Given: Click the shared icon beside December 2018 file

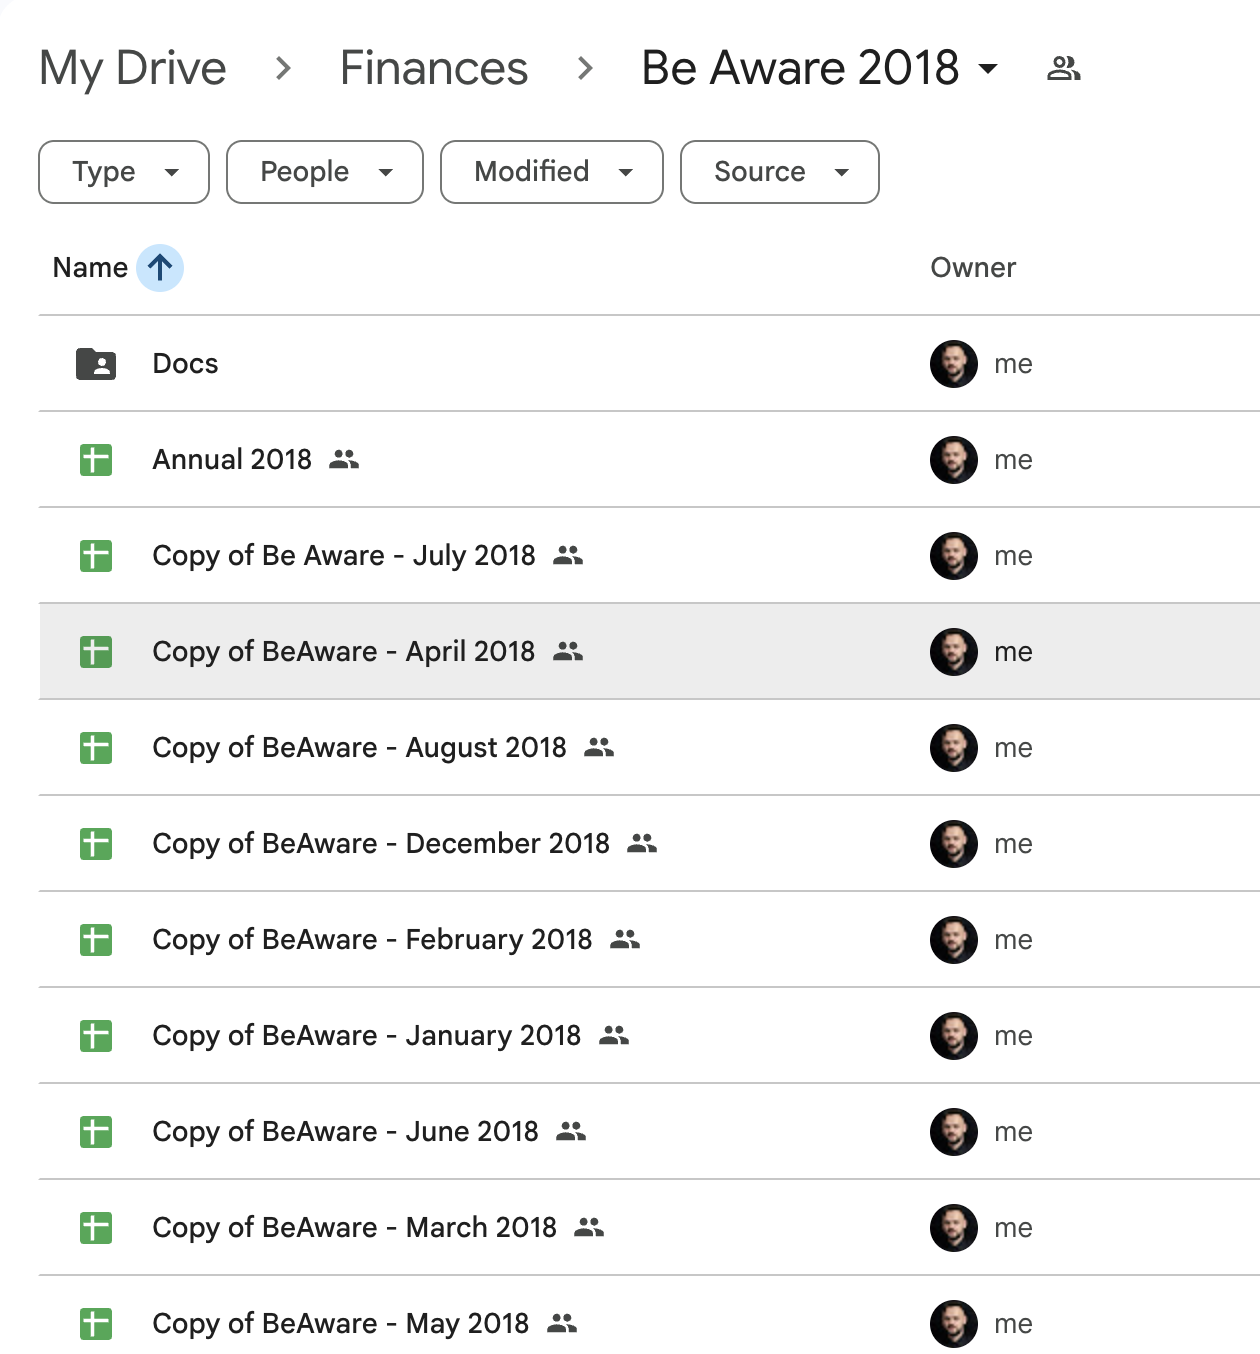Looking at the screenshot, I should (642, 844).
